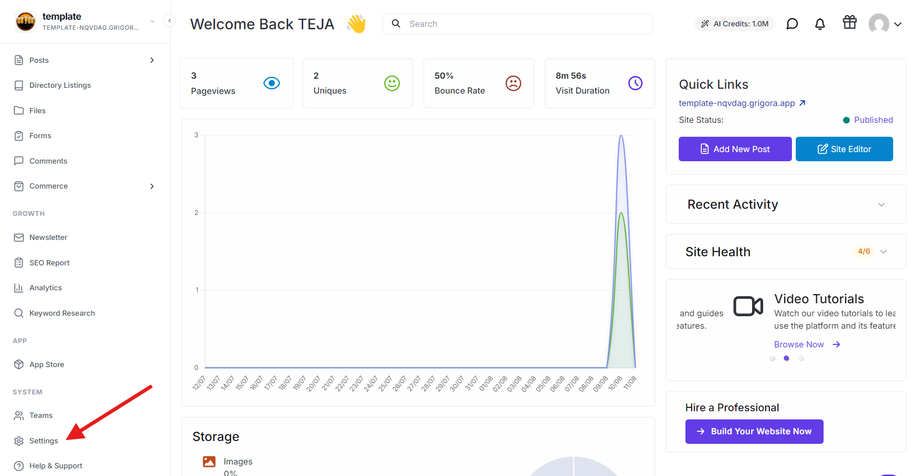Click the Visit Duration clock icon
Image resolution: width=920 pixels, height=476 pixels.
pyautogui.click(x=635, y=83)
